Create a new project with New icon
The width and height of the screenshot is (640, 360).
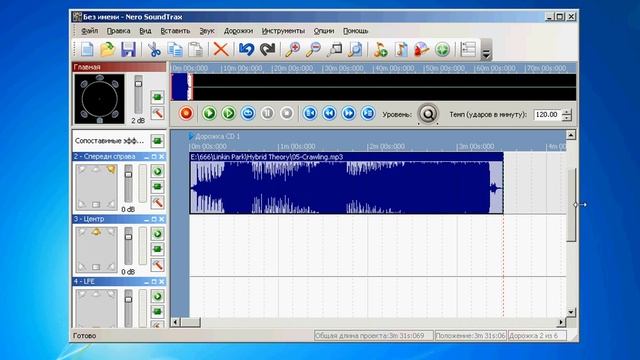(x=87, y=49)
